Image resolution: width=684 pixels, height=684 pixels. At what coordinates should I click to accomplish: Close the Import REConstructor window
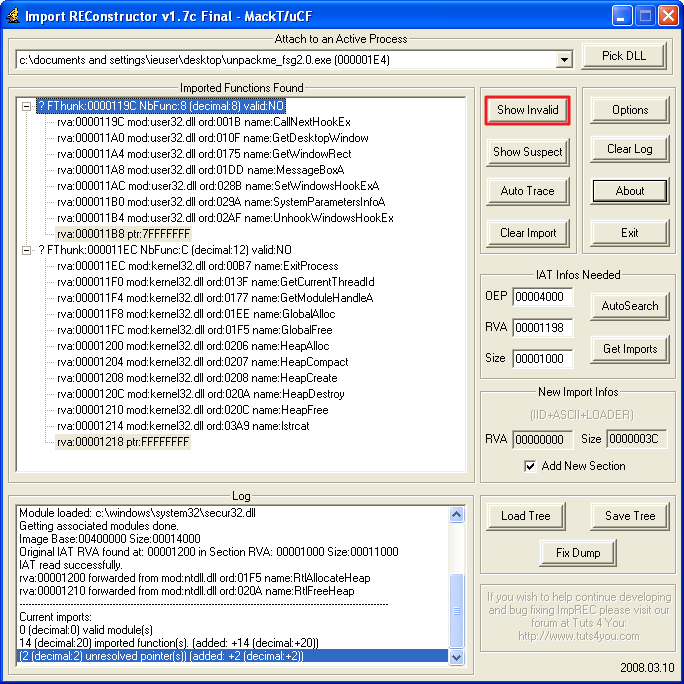(x=668, y=16)
